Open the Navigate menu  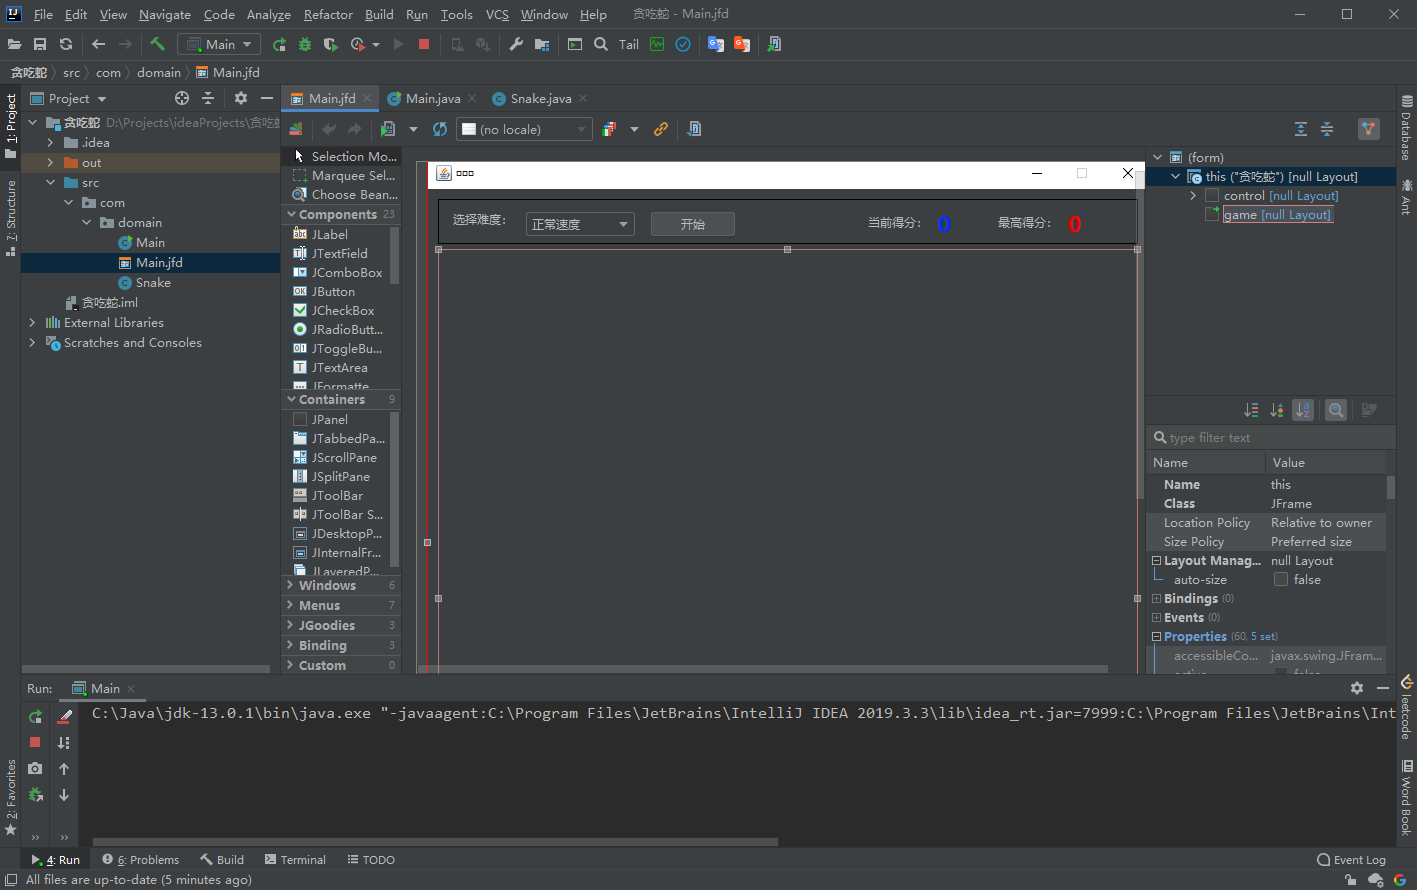tap(165, 14)
